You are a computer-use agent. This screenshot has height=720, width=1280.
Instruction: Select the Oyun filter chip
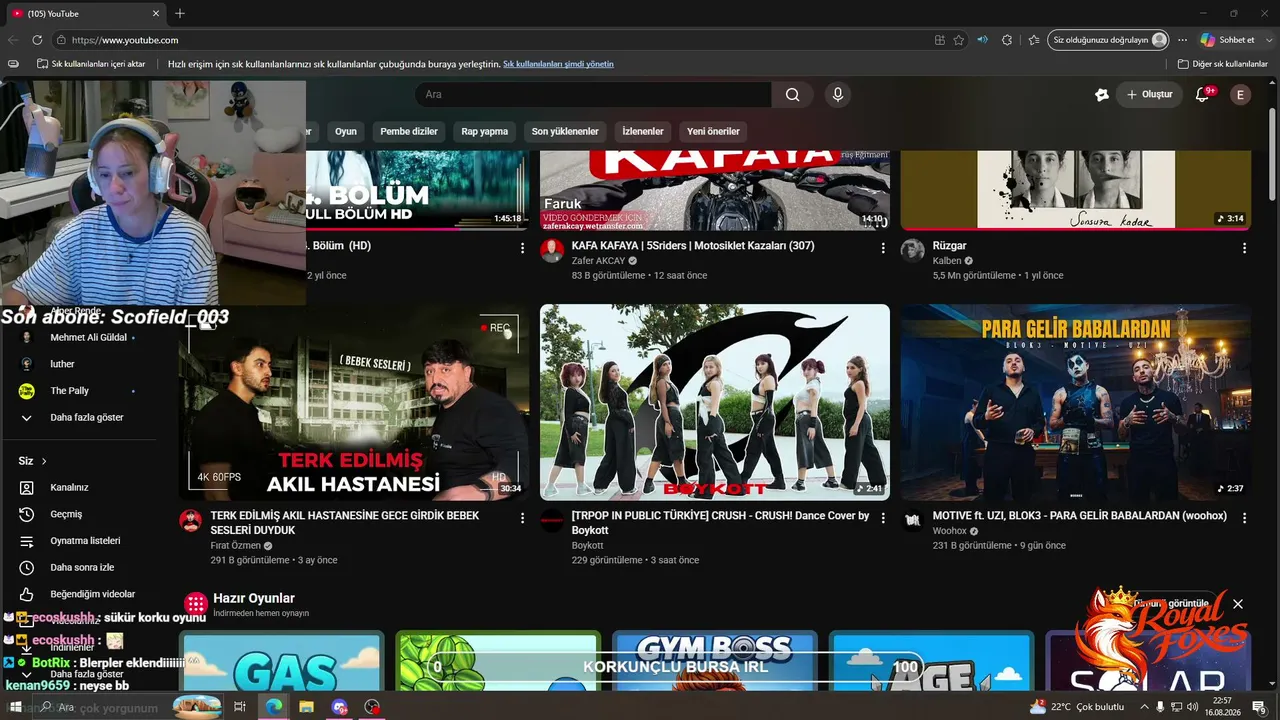[x=346, y=131]
